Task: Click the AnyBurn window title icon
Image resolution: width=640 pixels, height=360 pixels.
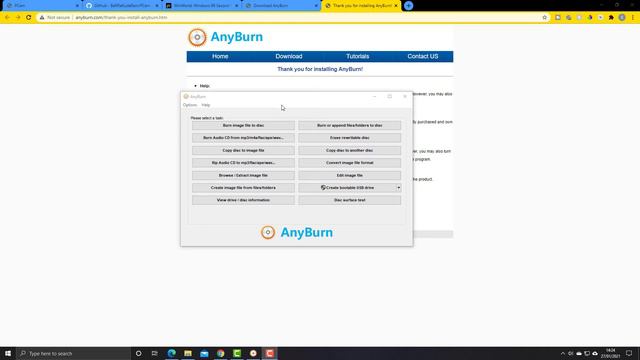Action: [186, 96]
